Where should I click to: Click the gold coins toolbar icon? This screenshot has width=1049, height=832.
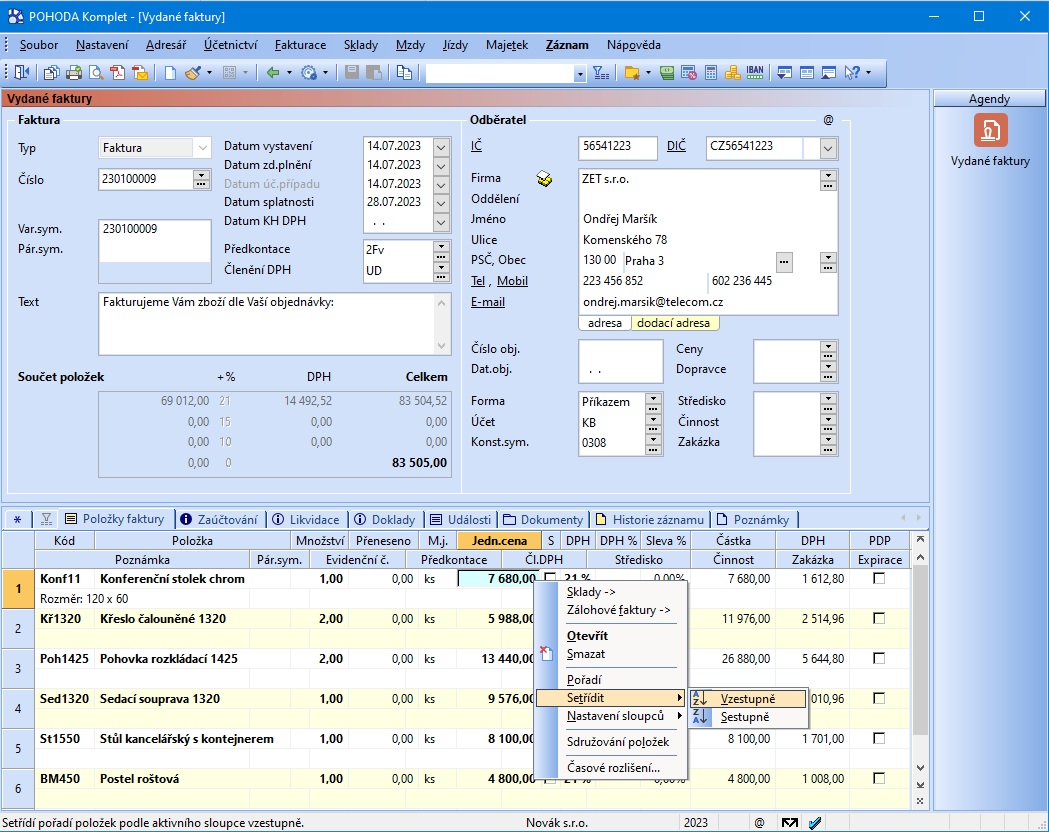tap(733, 72)
